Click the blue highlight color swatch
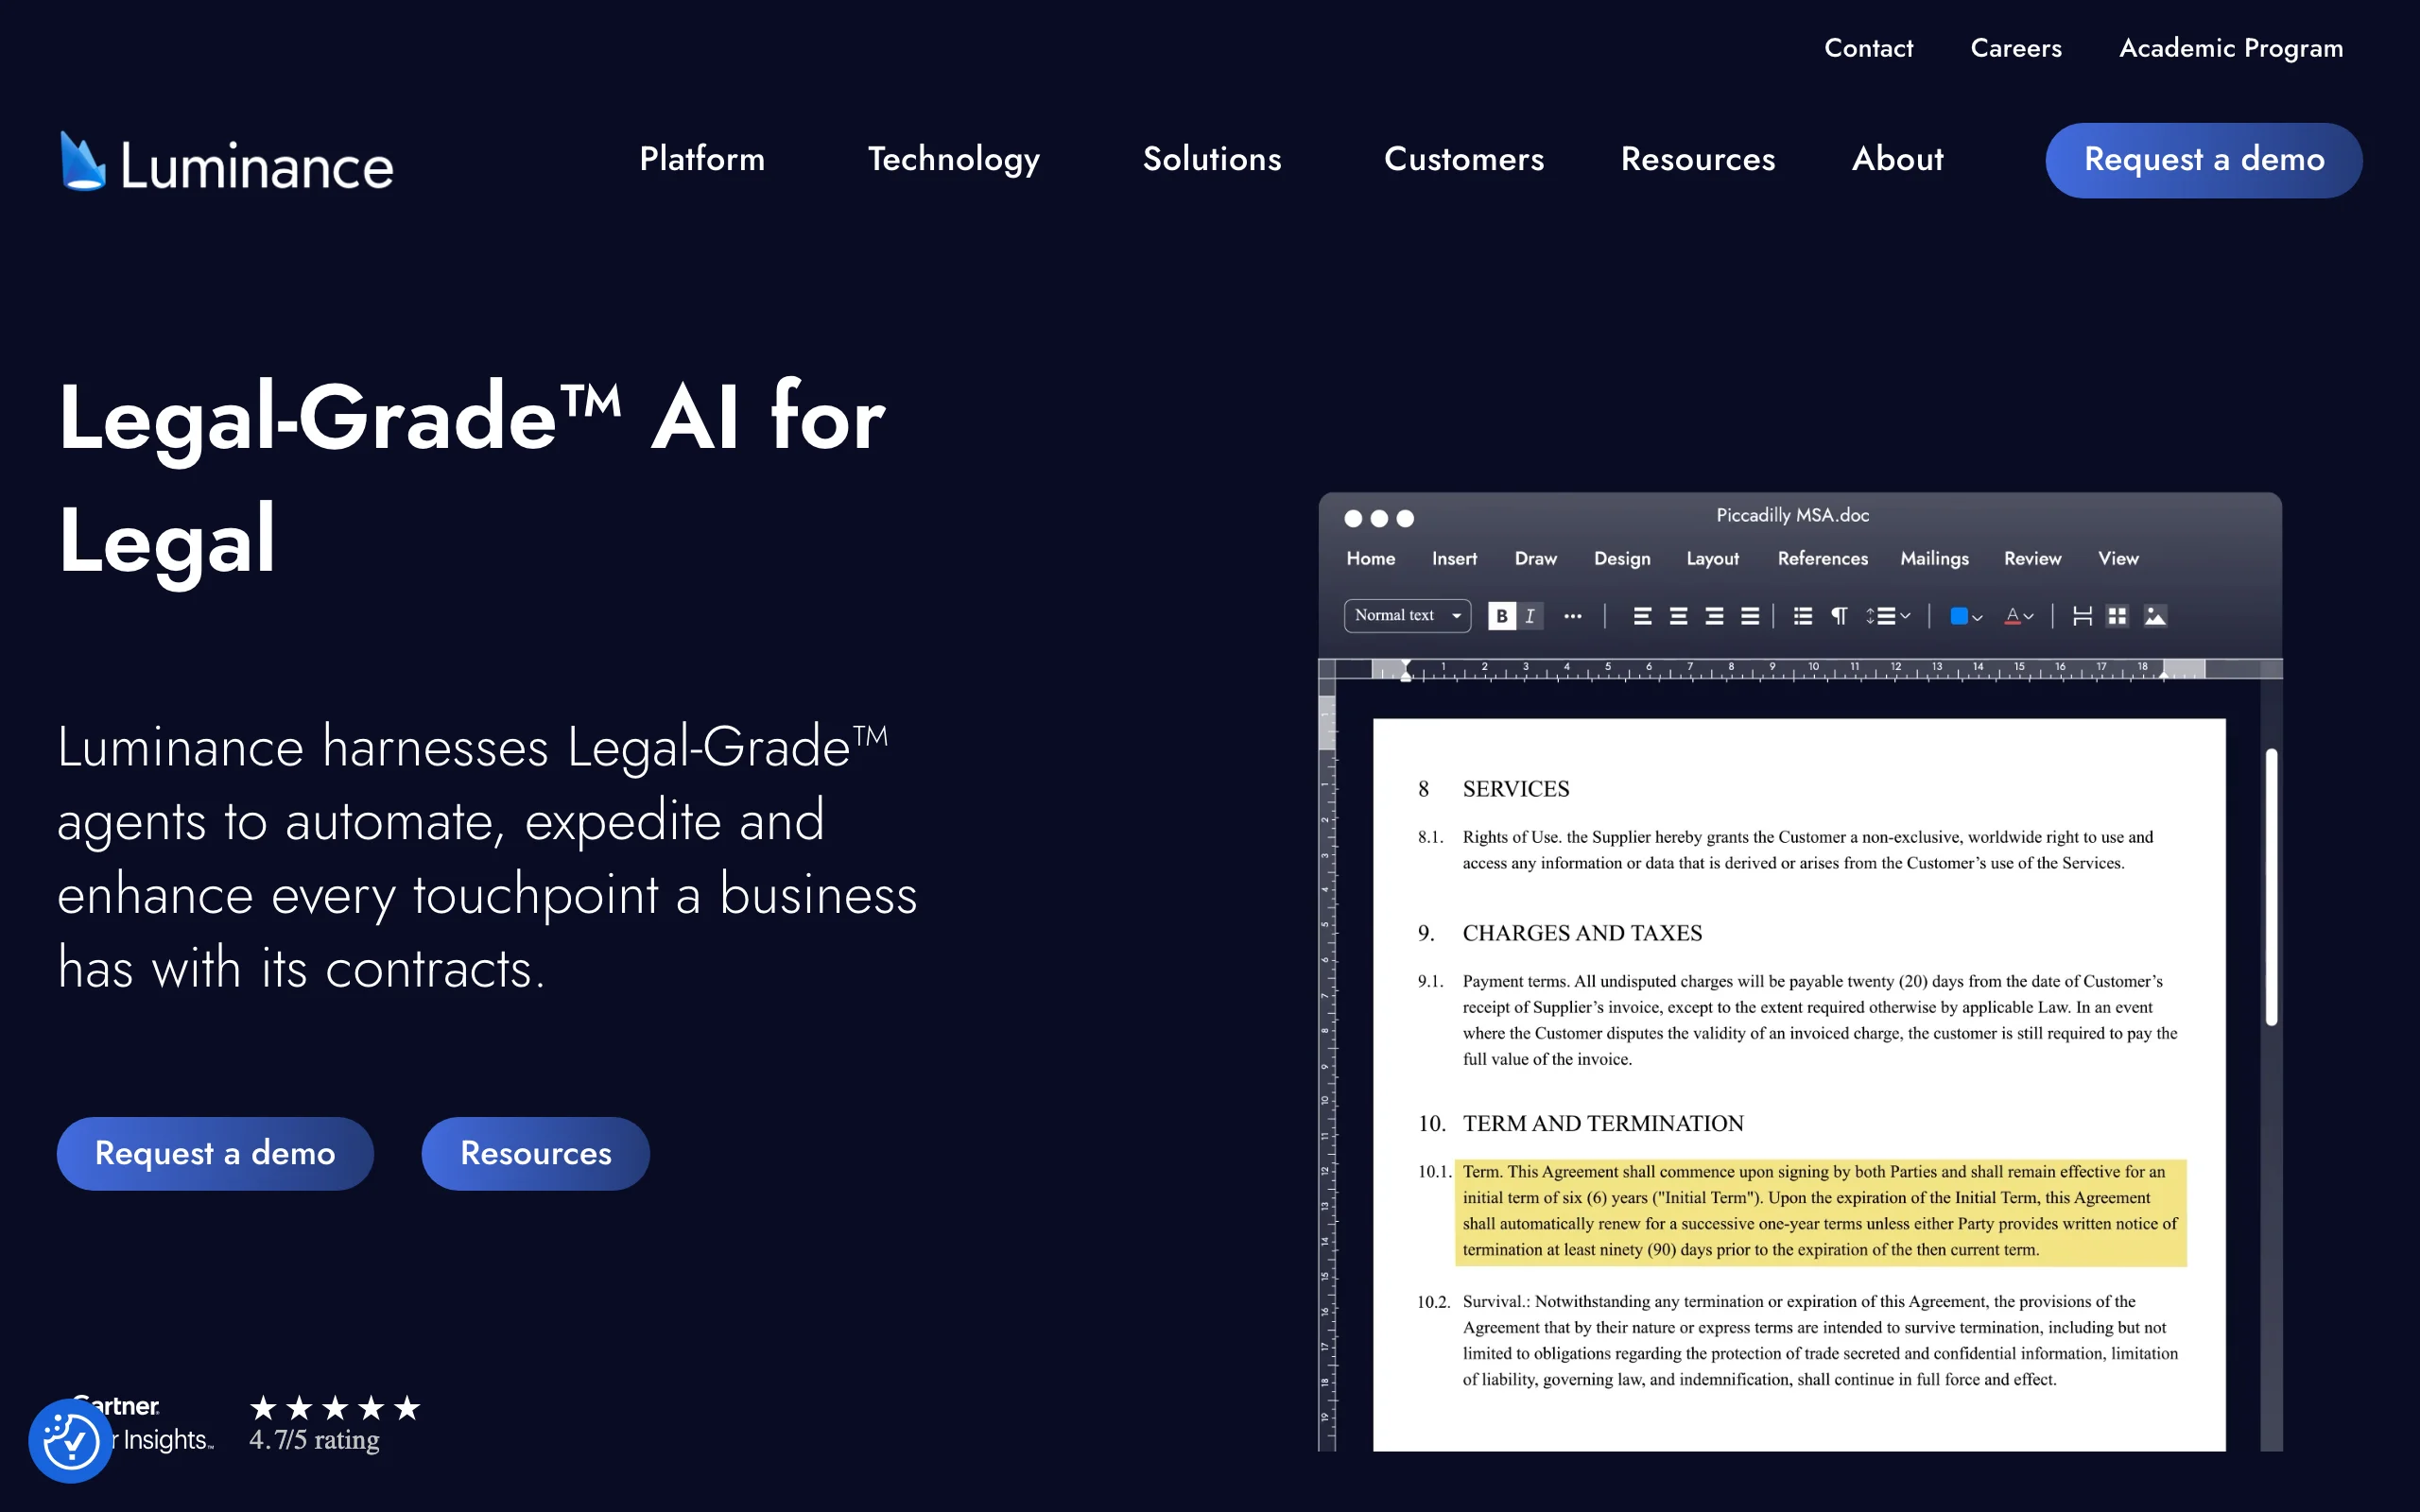2420x1512 pixels. [1959, 616]
